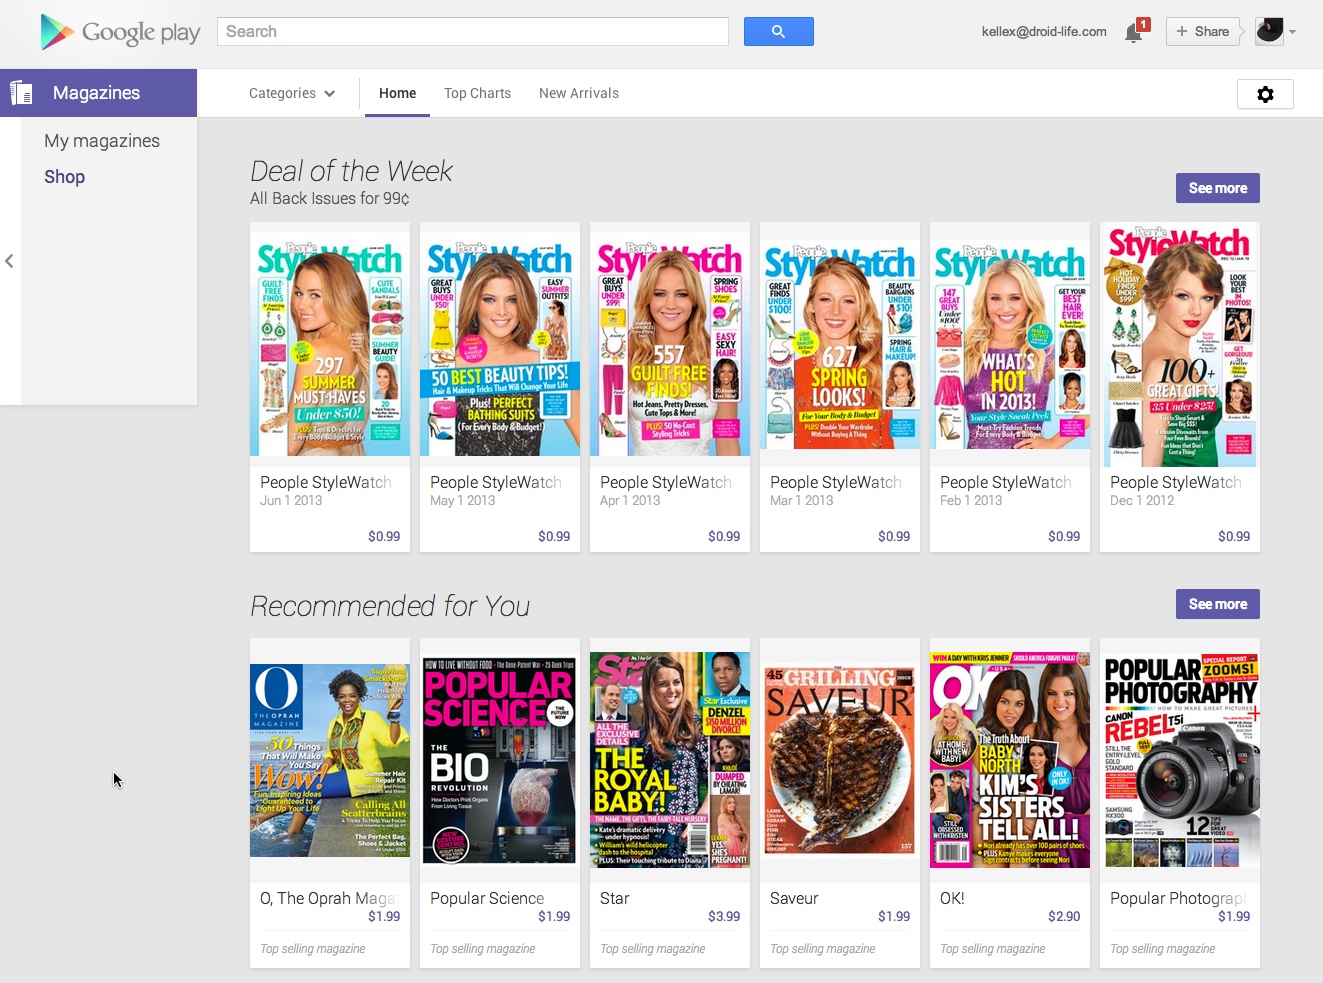See more Deal of the Week items
The image size is (1323, 983).
(x=1217, y=188)
